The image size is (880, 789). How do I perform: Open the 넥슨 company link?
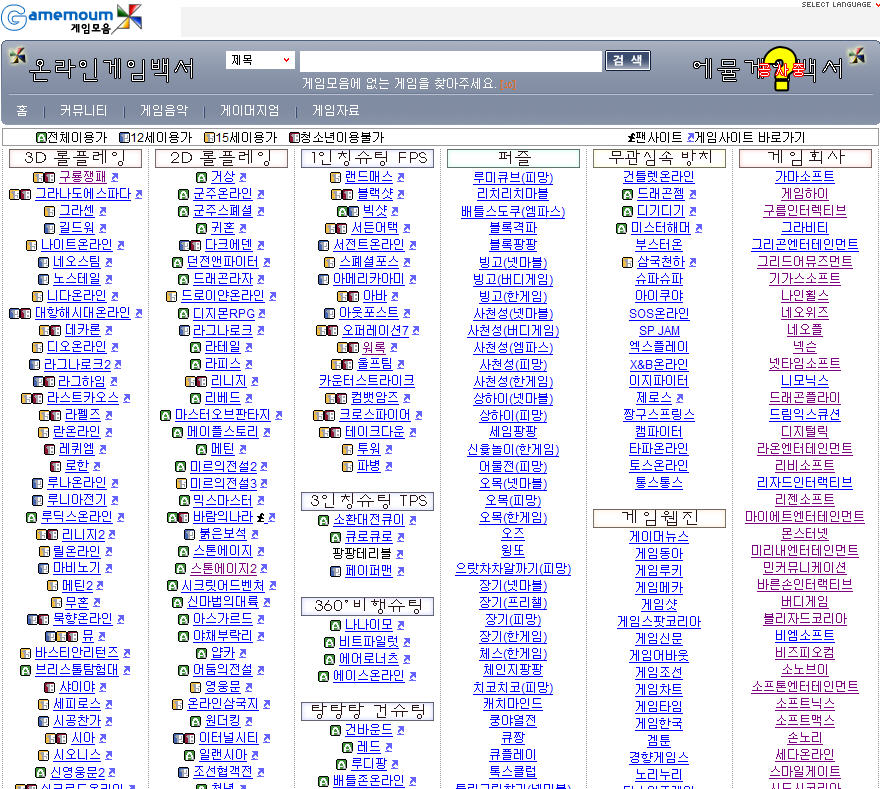click(804, 347)
